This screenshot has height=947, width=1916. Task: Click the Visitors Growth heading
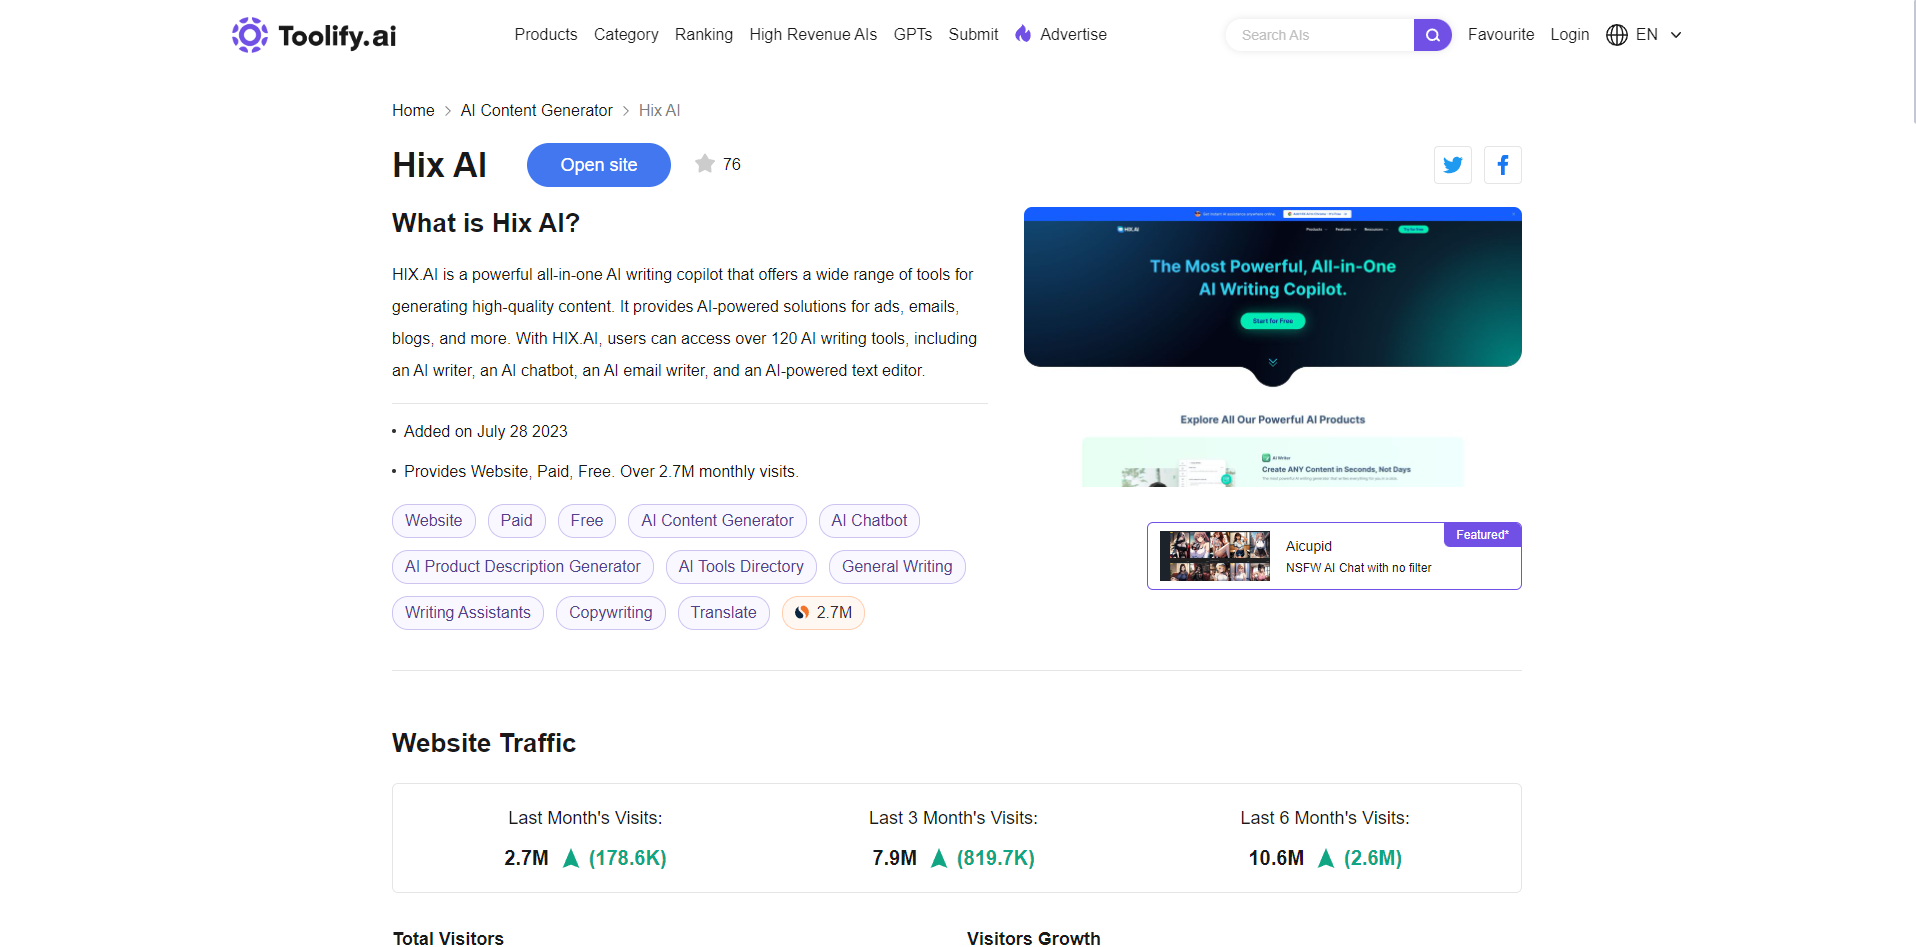point(1034,938)
